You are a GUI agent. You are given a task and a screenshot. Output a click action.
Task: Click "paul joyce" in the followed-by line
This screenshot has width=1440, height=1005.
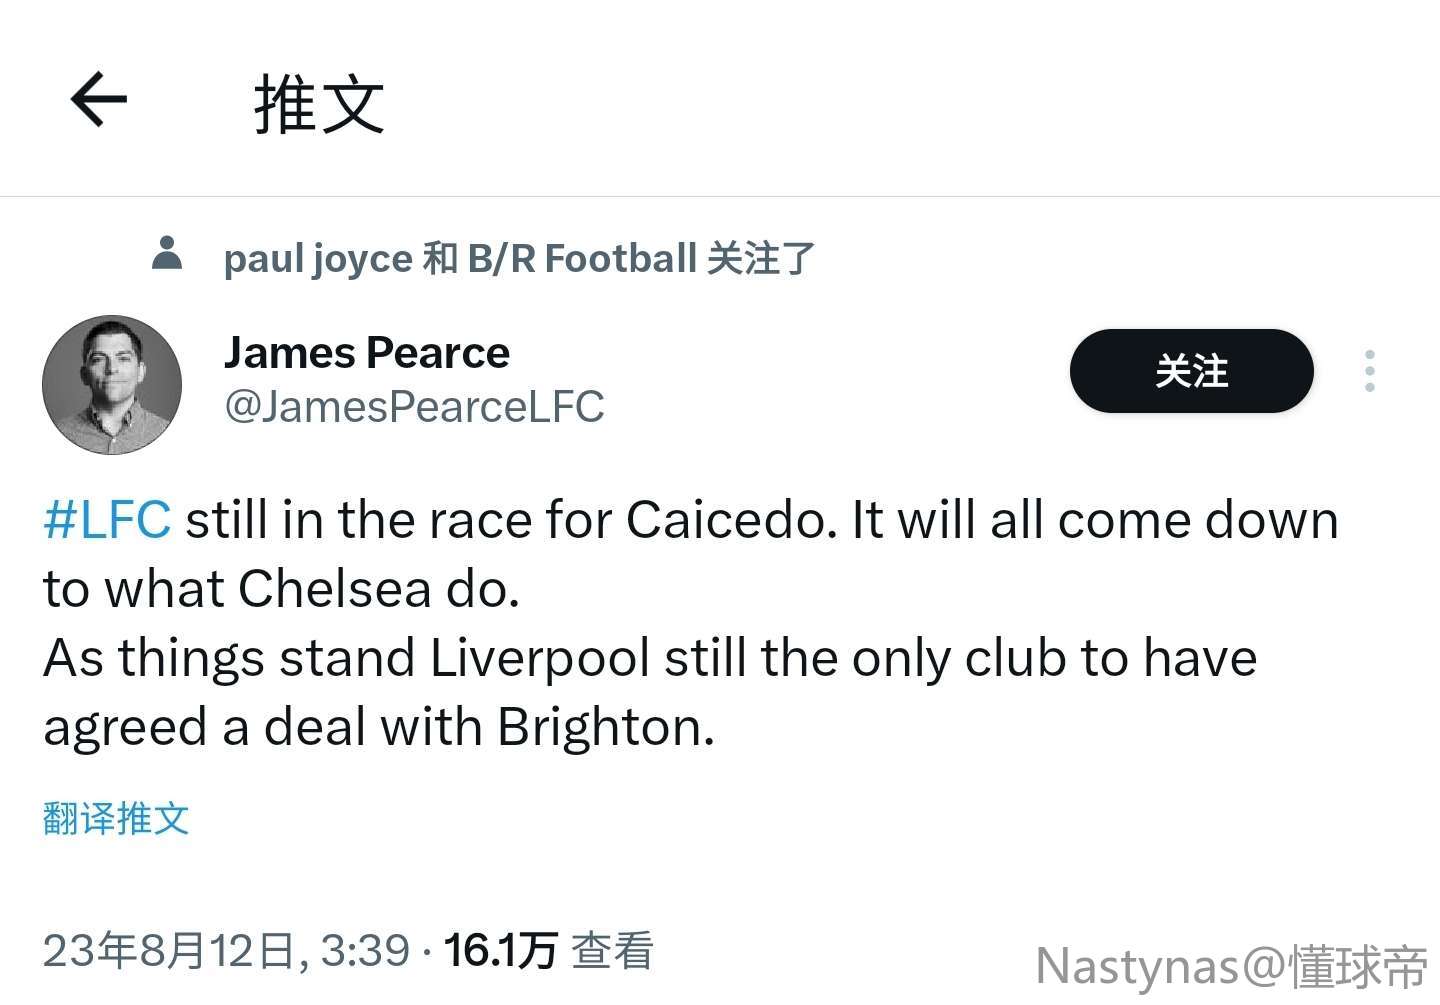317,259
